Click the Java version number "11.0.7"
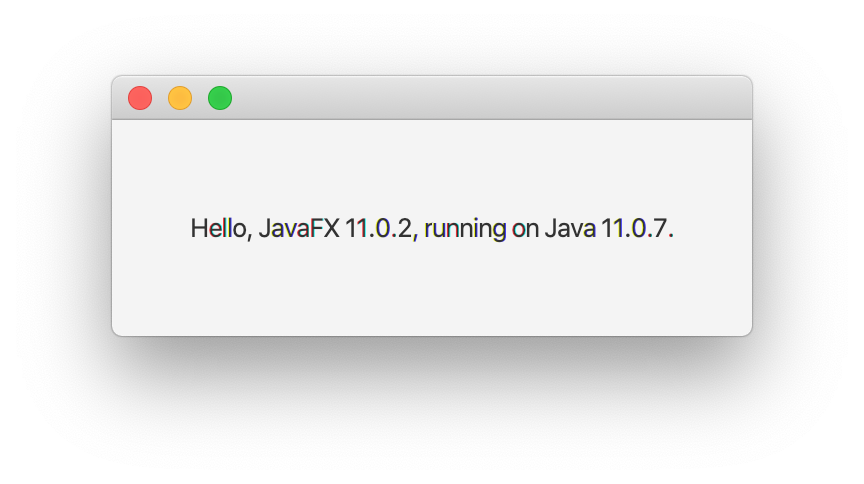Screen dimensions: 864x484 pos(633,229)
